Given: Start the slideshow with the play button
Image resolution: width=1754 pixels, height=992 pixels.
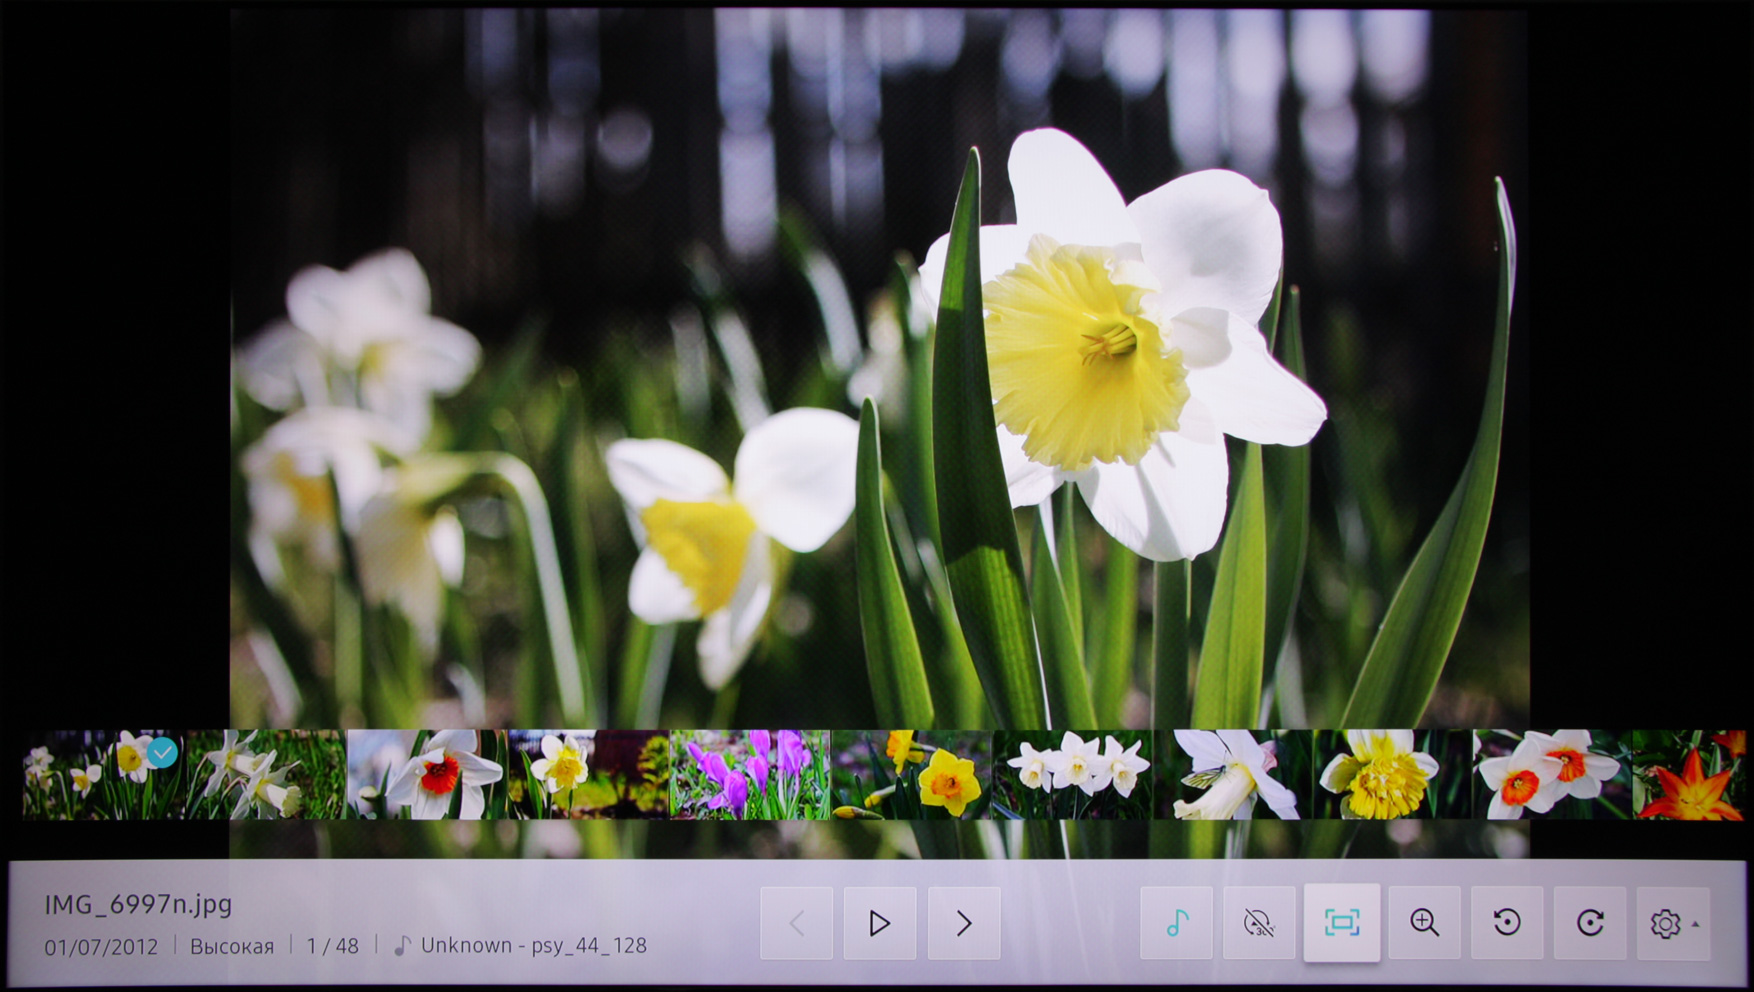Looking at the screenshot, I should (x=880, y=923).
